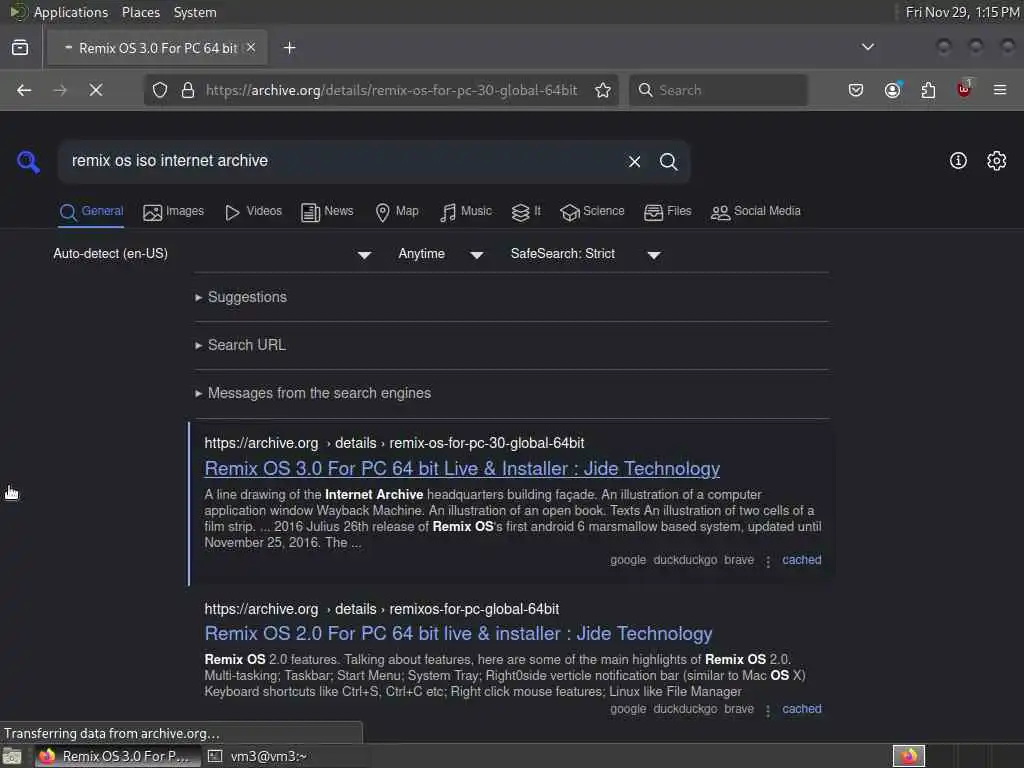Close the Remix OS 3.0 tab

point(251,48)
